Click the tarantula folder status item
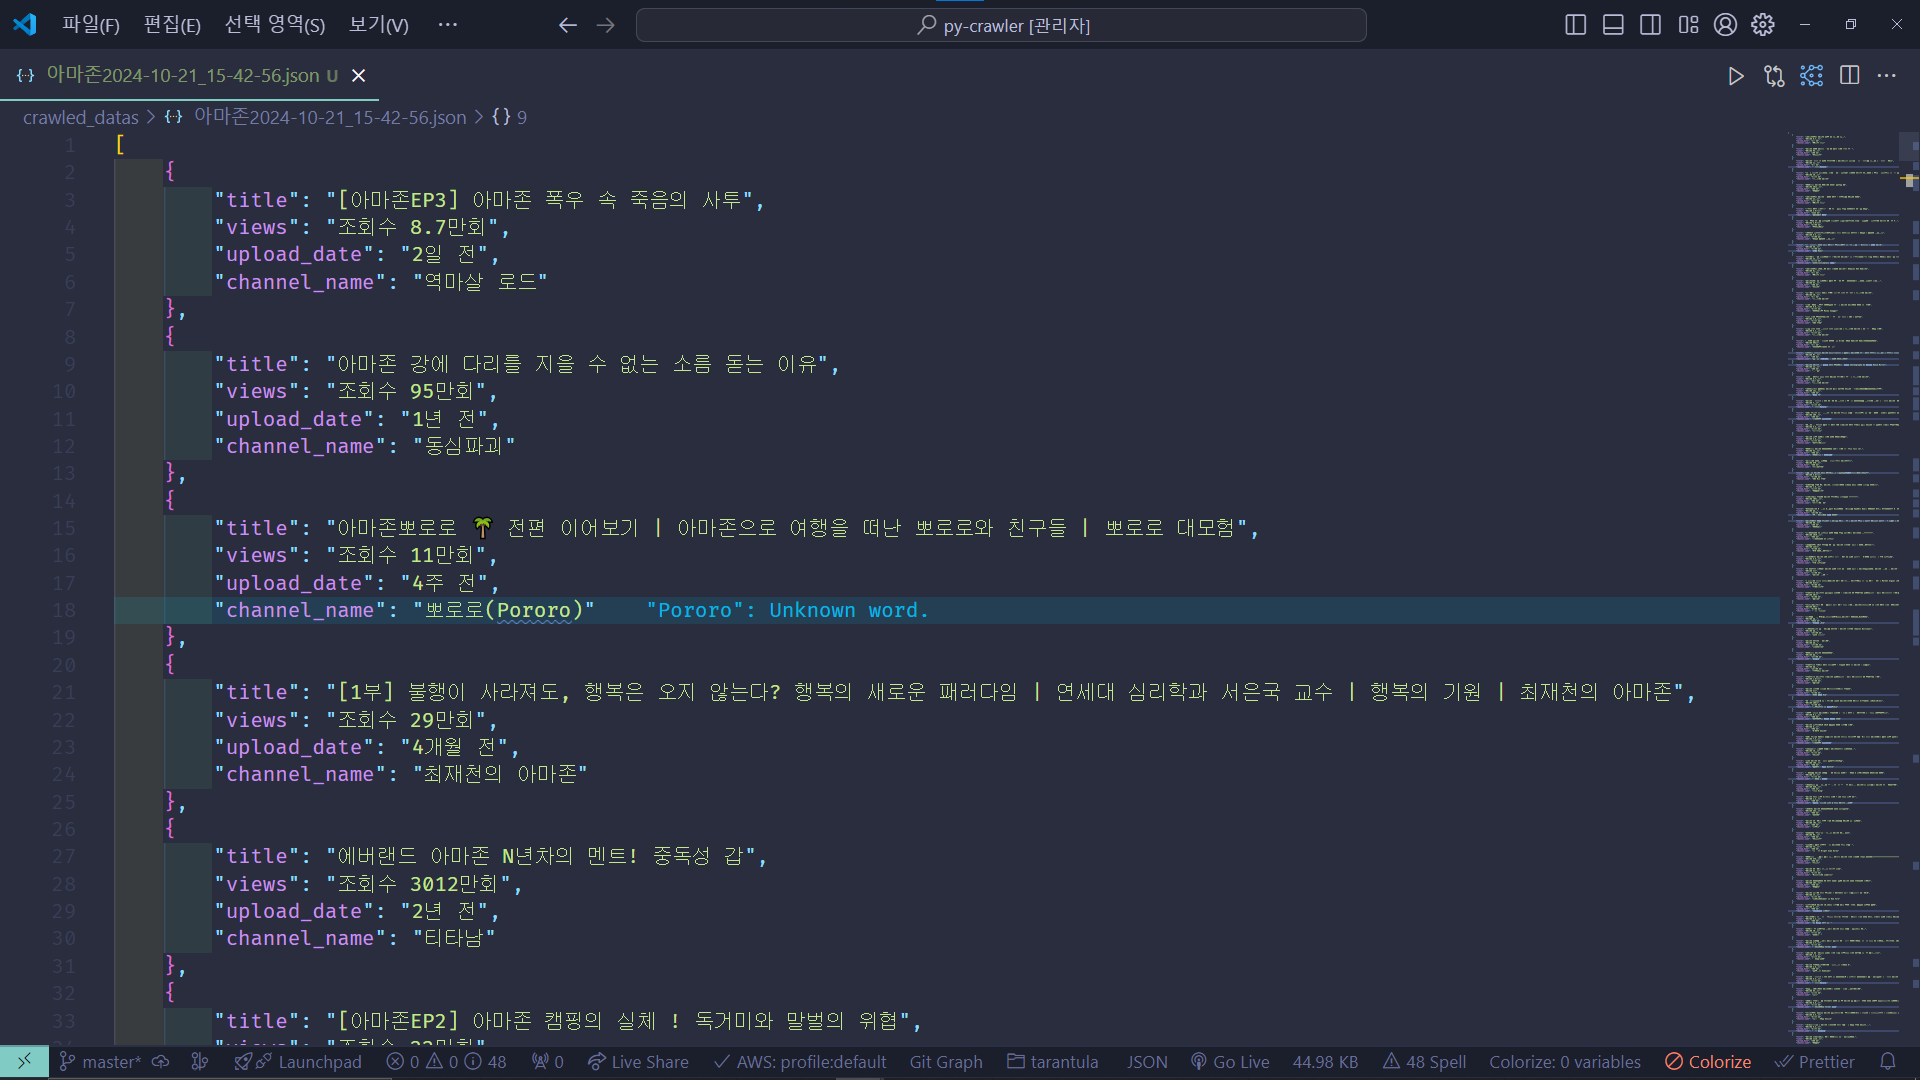Viewport: 1920px width, 1080px height. [x=1052, y=1062]
